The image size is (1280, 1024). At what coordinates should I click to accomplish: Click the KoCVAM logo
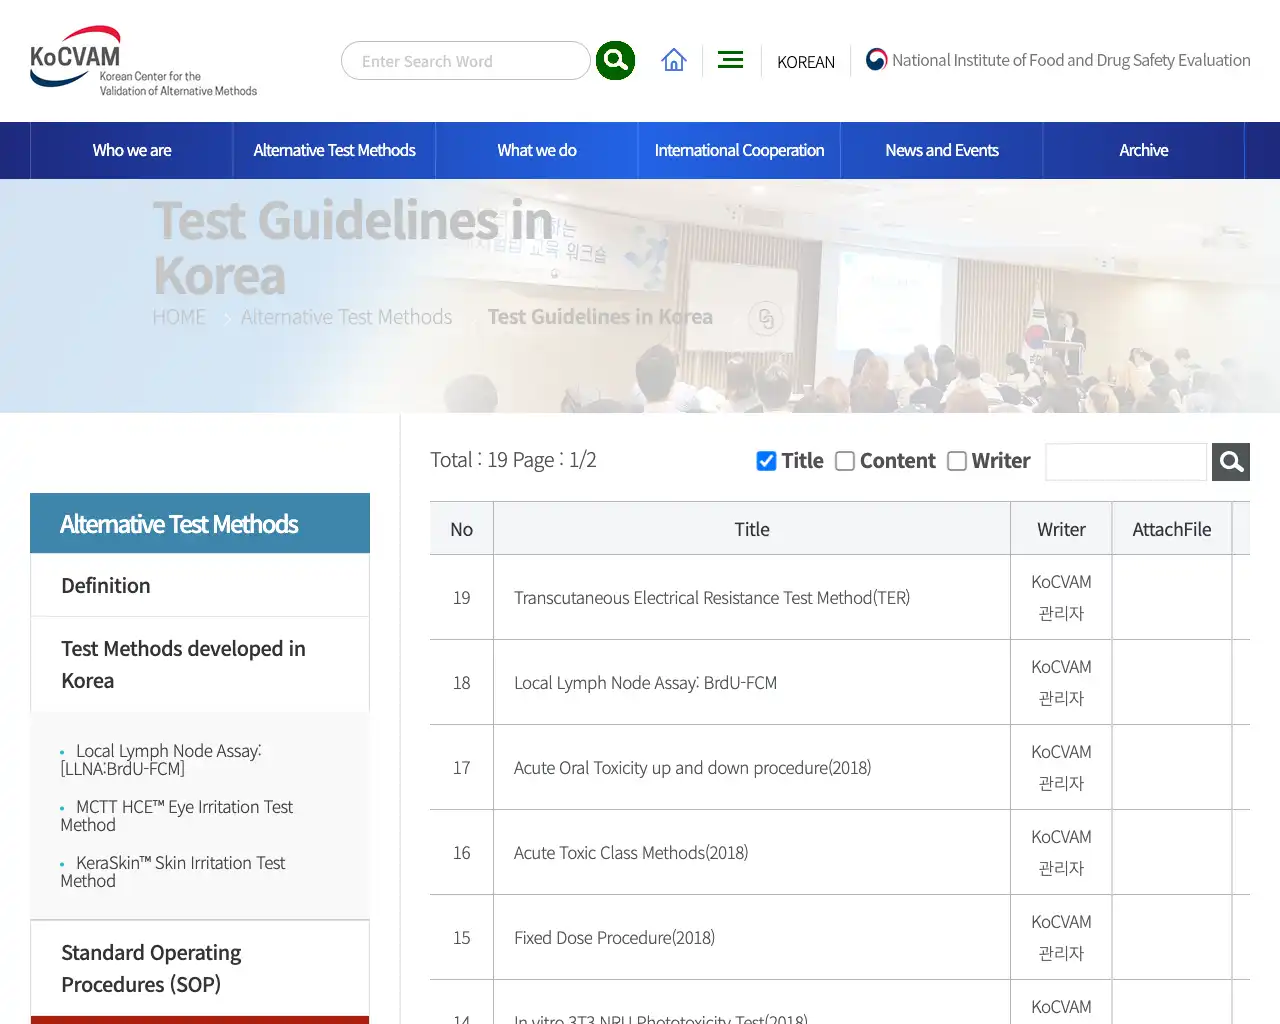point(144,61)
